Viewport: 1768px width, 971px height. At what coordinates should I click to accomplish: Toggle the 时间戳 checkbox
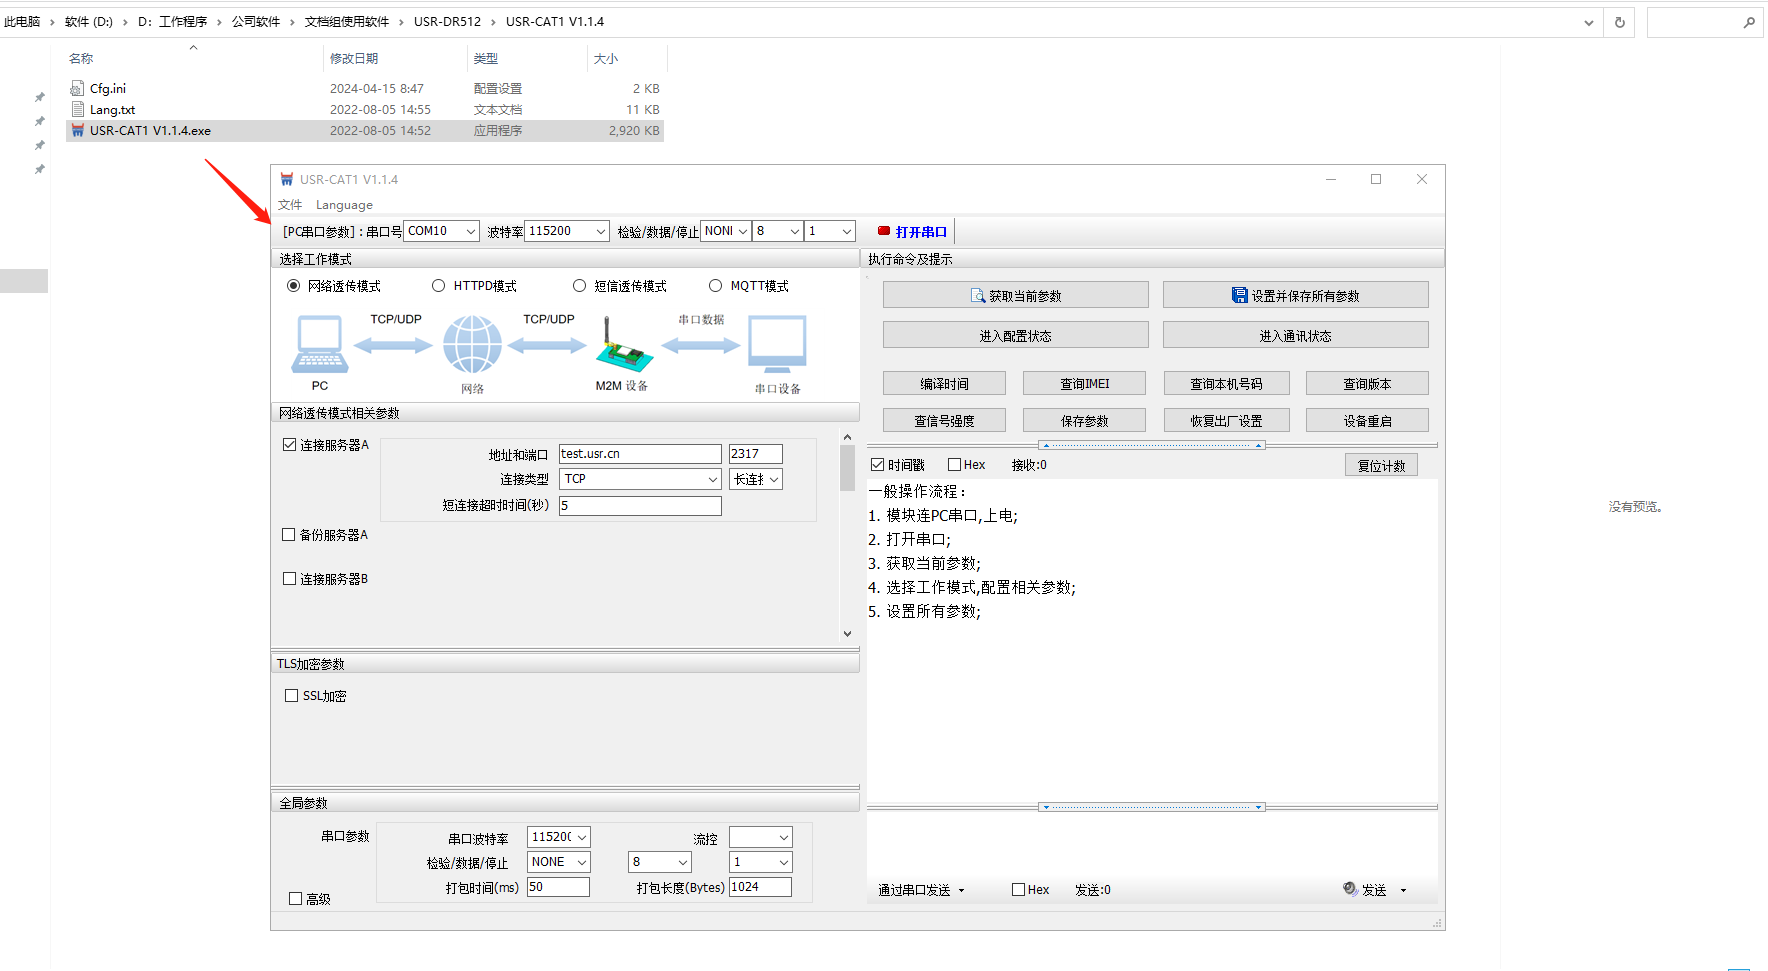tap(878, 465)
